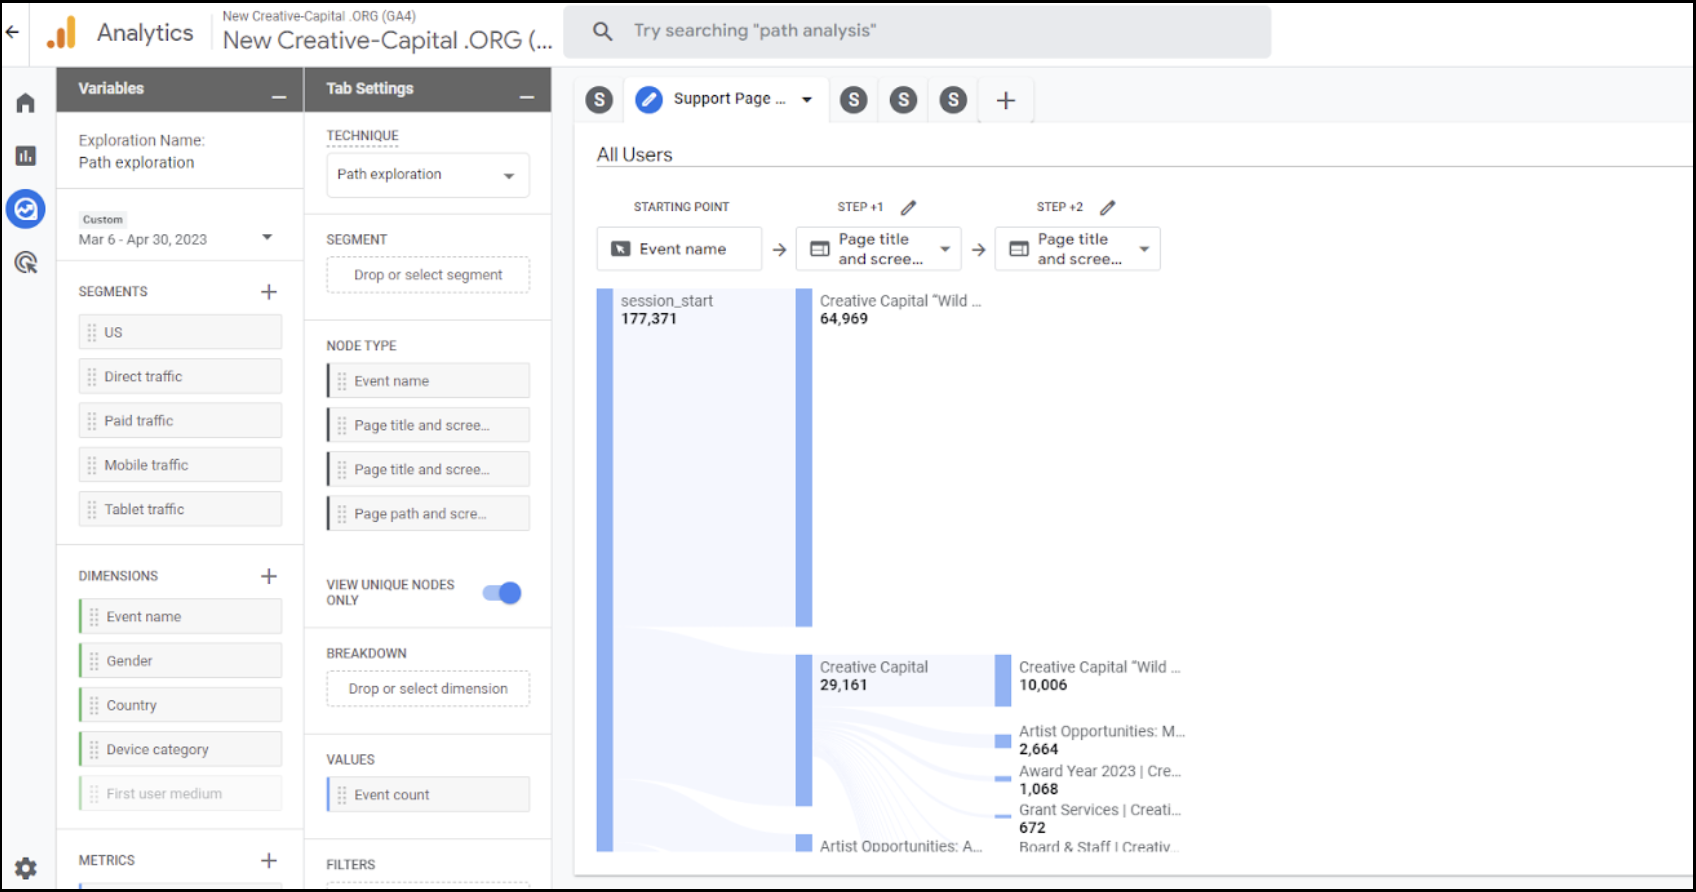The height and width of the screenshot is (892, 1696).
Task: Edit STEP +1 with the pencil icon
Action: [x=908, y=207]
